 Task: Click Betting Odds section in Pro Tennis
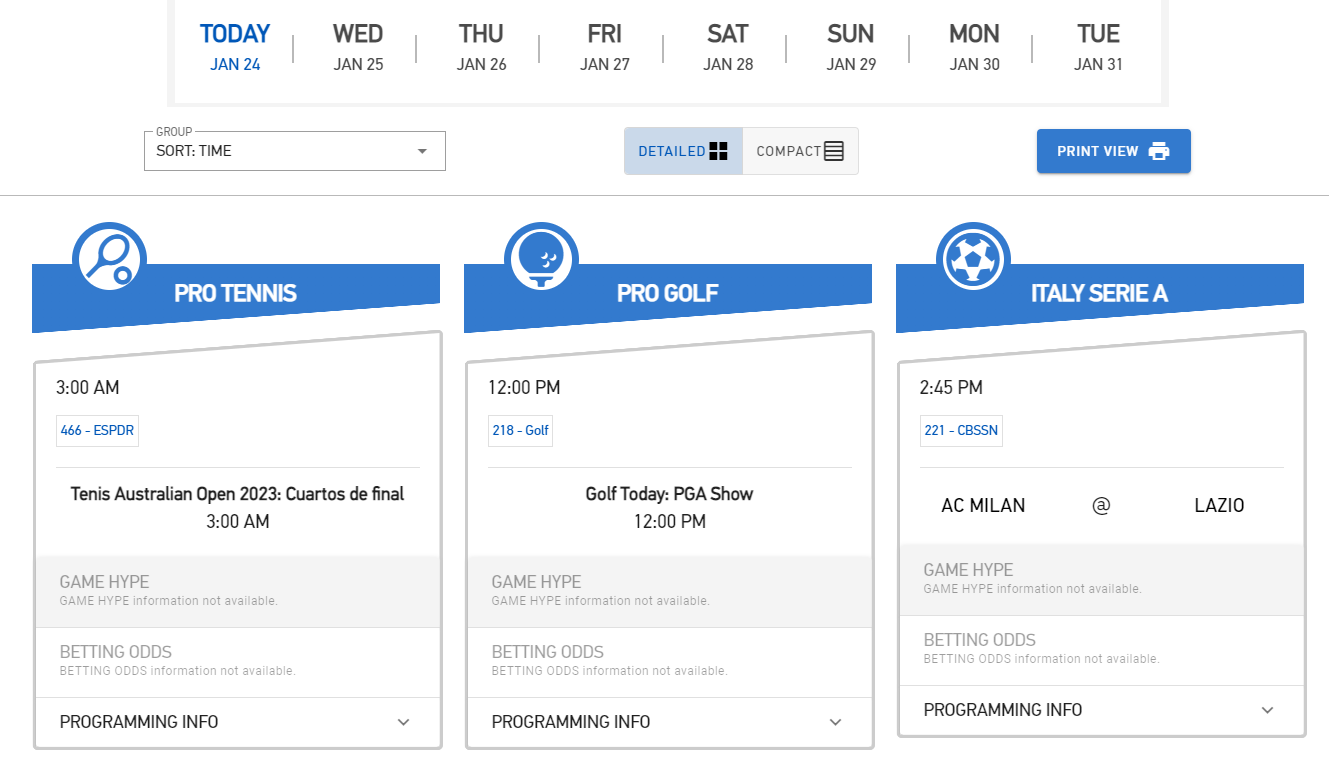point(237,662)
